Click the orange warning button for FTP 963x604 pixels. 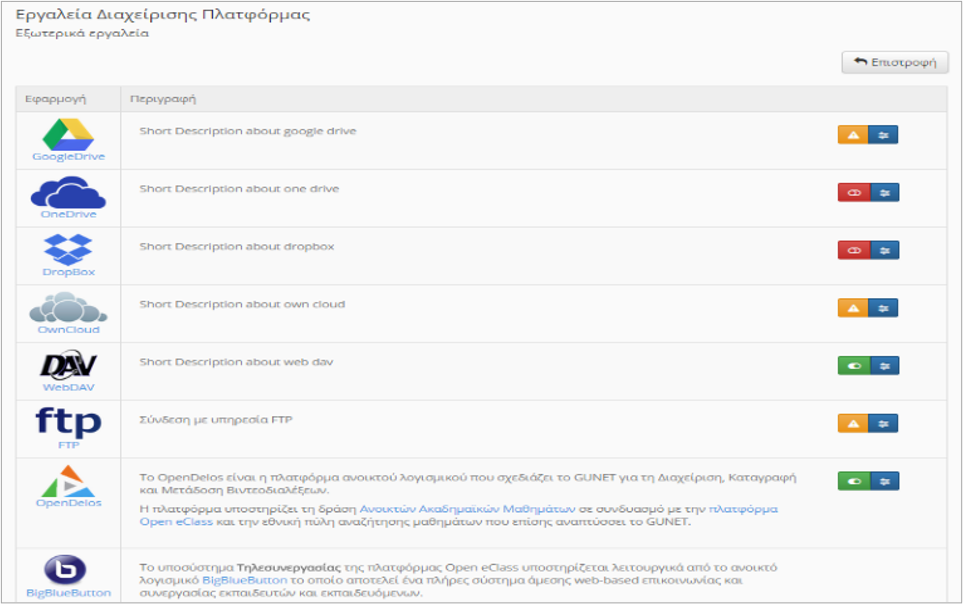[852, 424]
